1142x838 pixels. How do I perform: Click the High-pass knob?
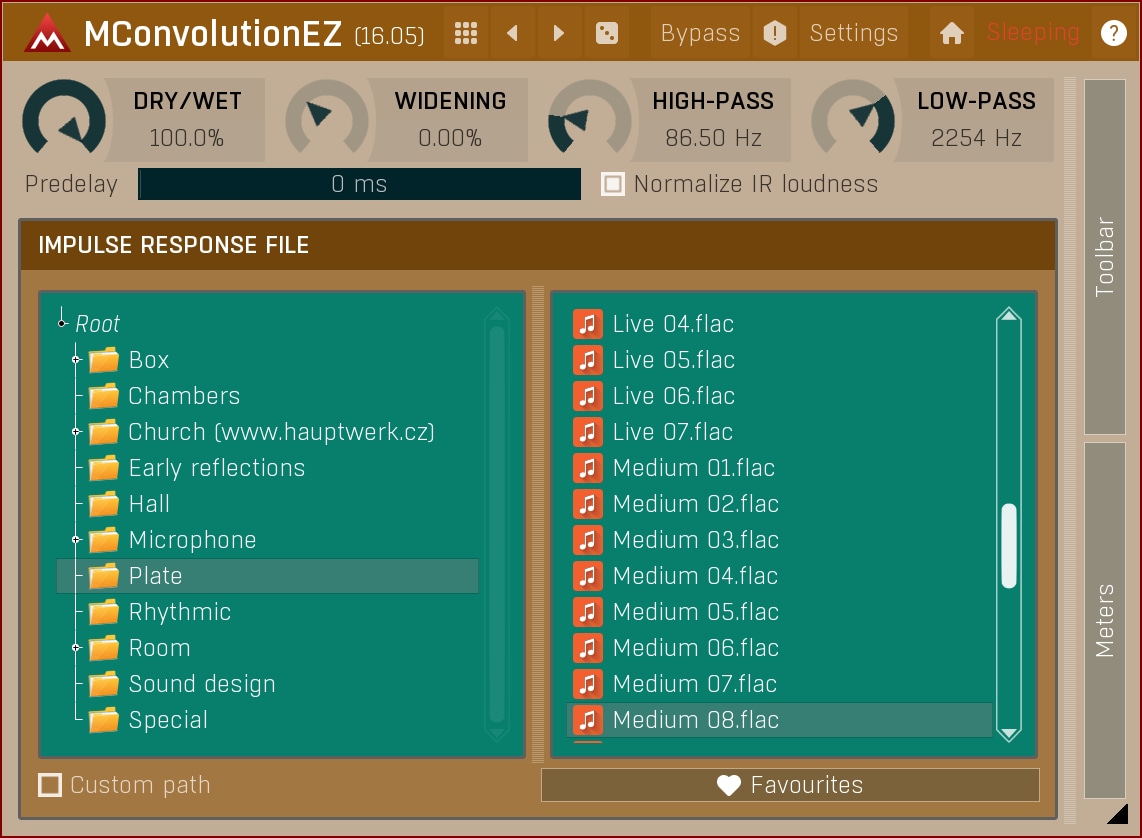pos(590,120)
